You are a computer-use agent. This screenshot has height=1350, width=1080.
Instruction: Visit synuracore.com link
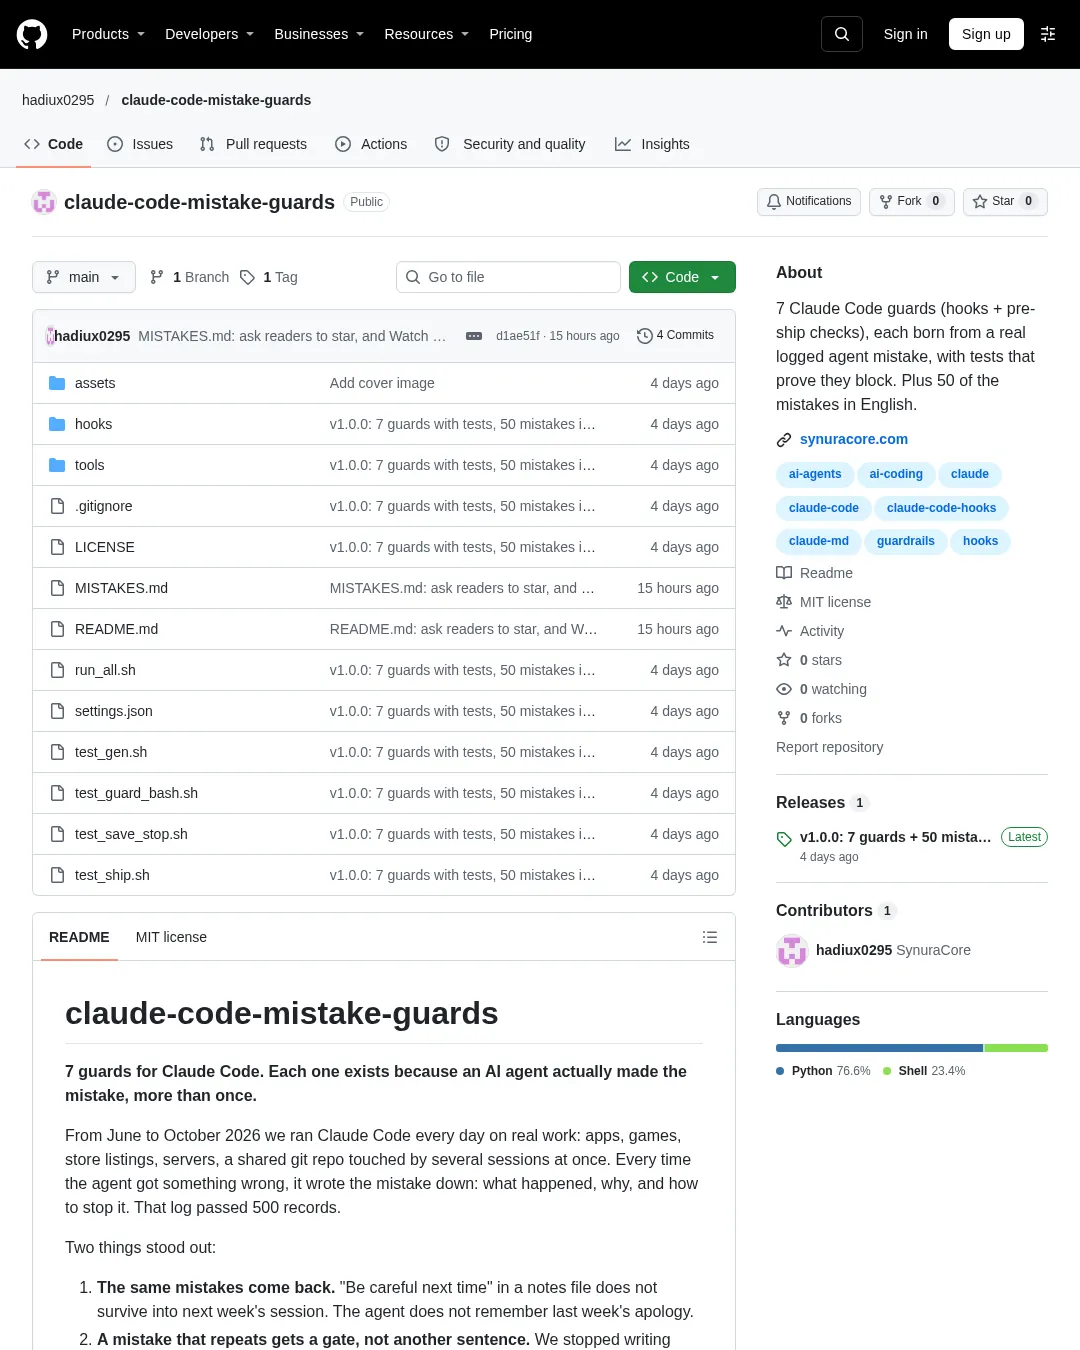coord(854,439)
